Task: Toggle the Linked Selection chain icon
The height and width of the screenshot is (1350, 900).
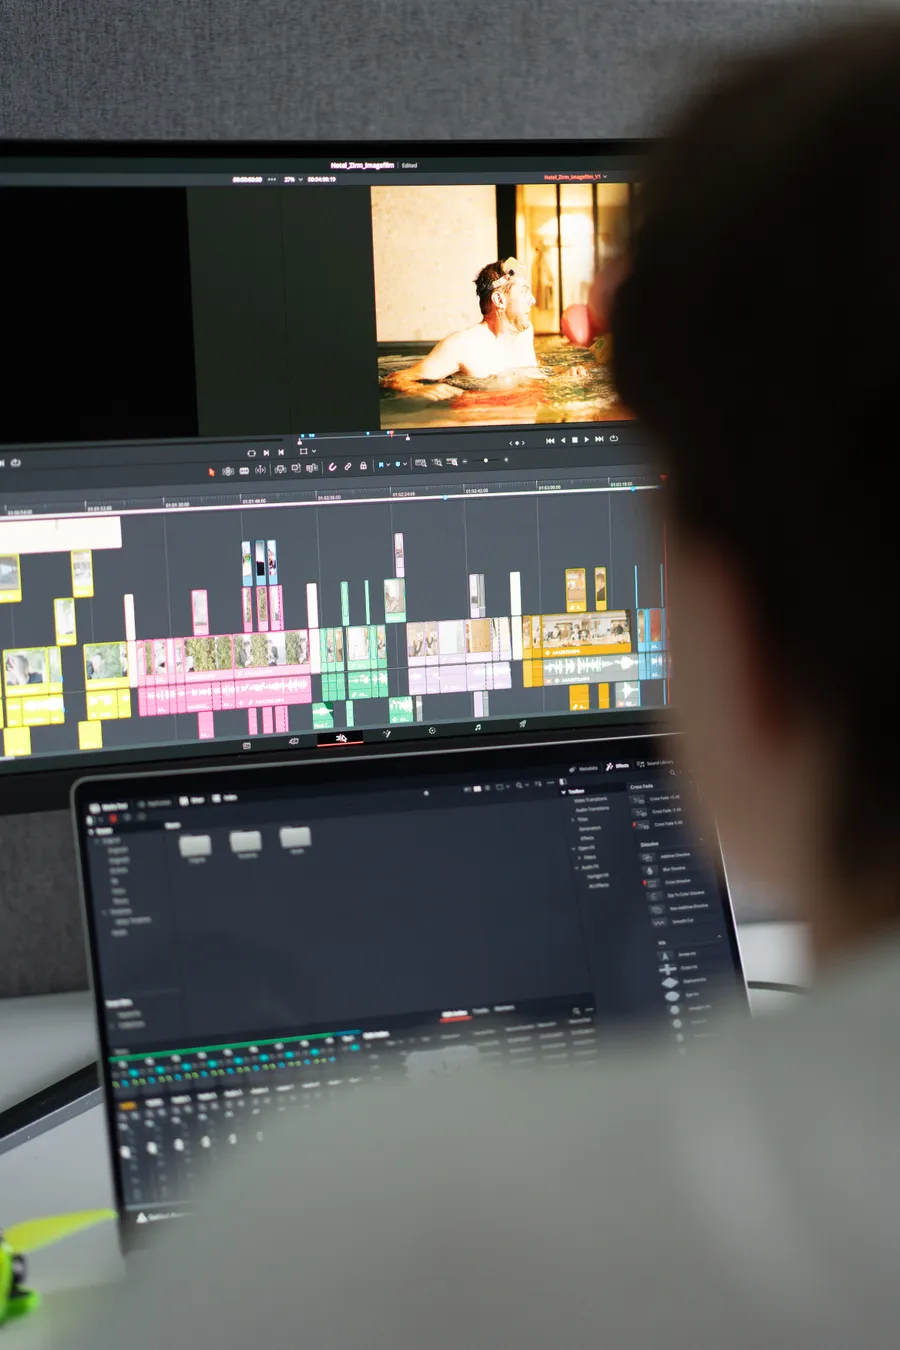Action: point(348,466)
